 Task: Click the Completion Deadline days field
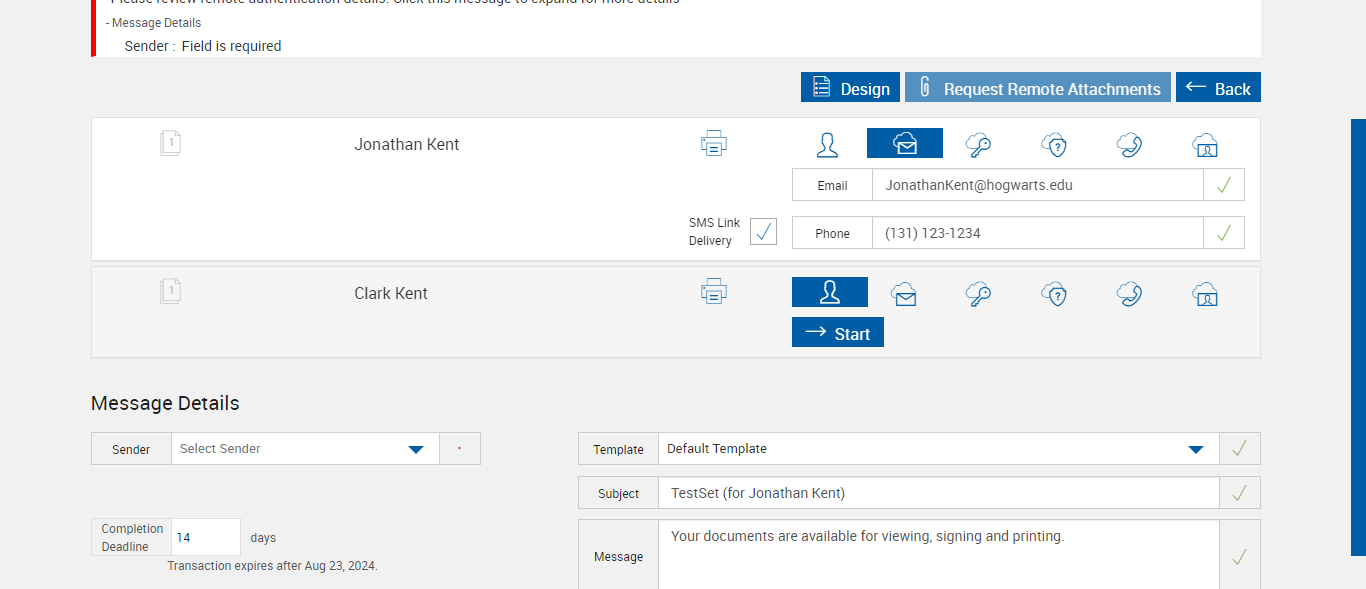click(206, 538)
